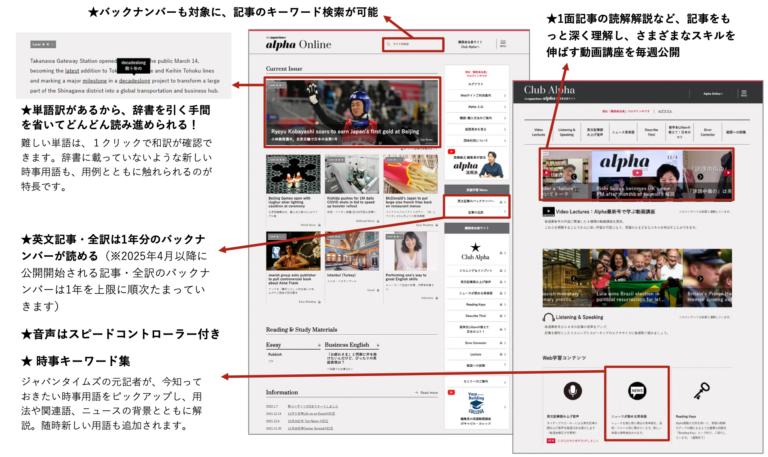Select the Video Lectures tab in Club Alpha
This screenshot has height=457, width=768.
[x=538, y=131]
